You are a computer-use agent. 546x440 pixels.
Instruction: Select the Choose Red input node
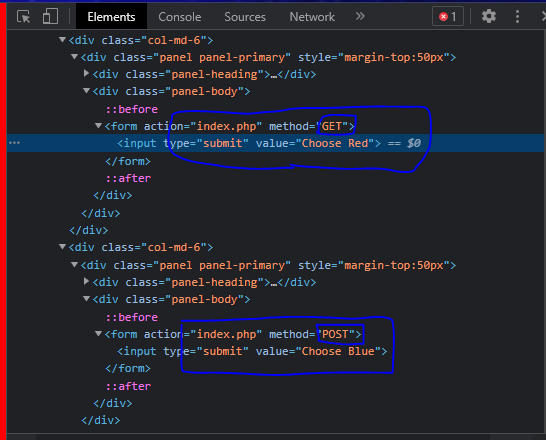[x=249, y=143]
